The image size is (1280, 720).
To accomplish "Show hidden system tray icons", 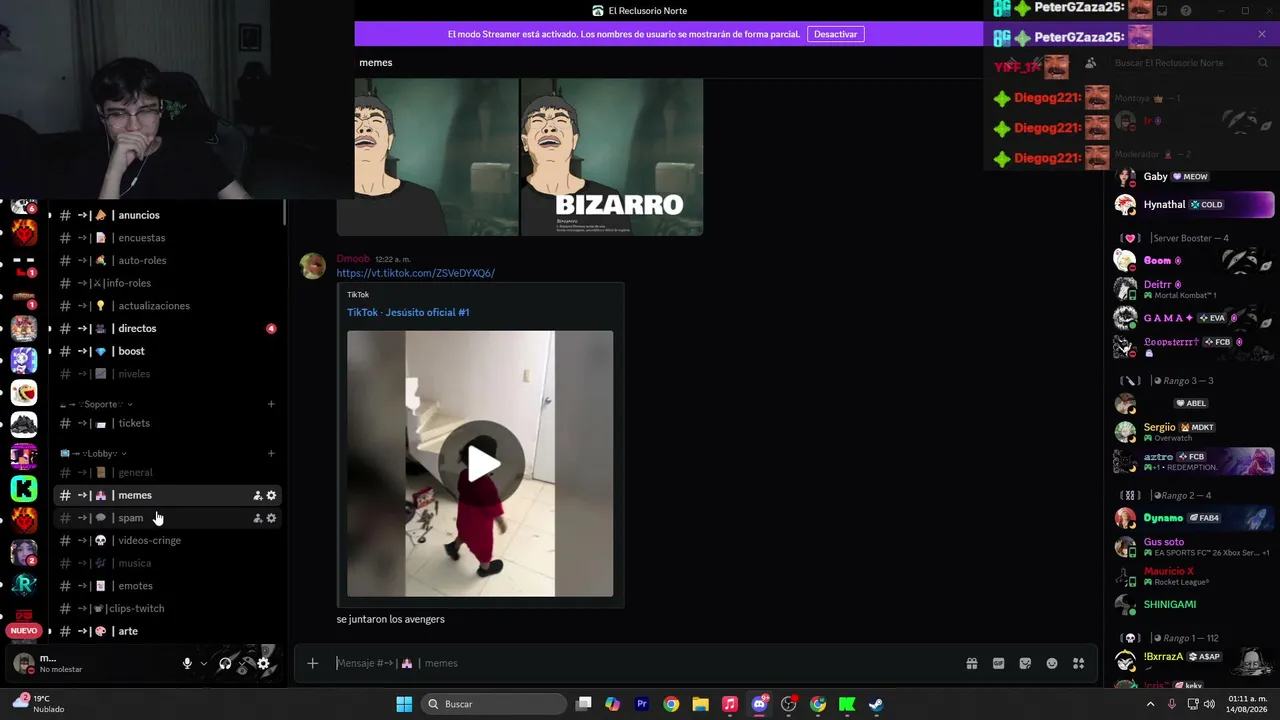I will tap(1150, 704).
